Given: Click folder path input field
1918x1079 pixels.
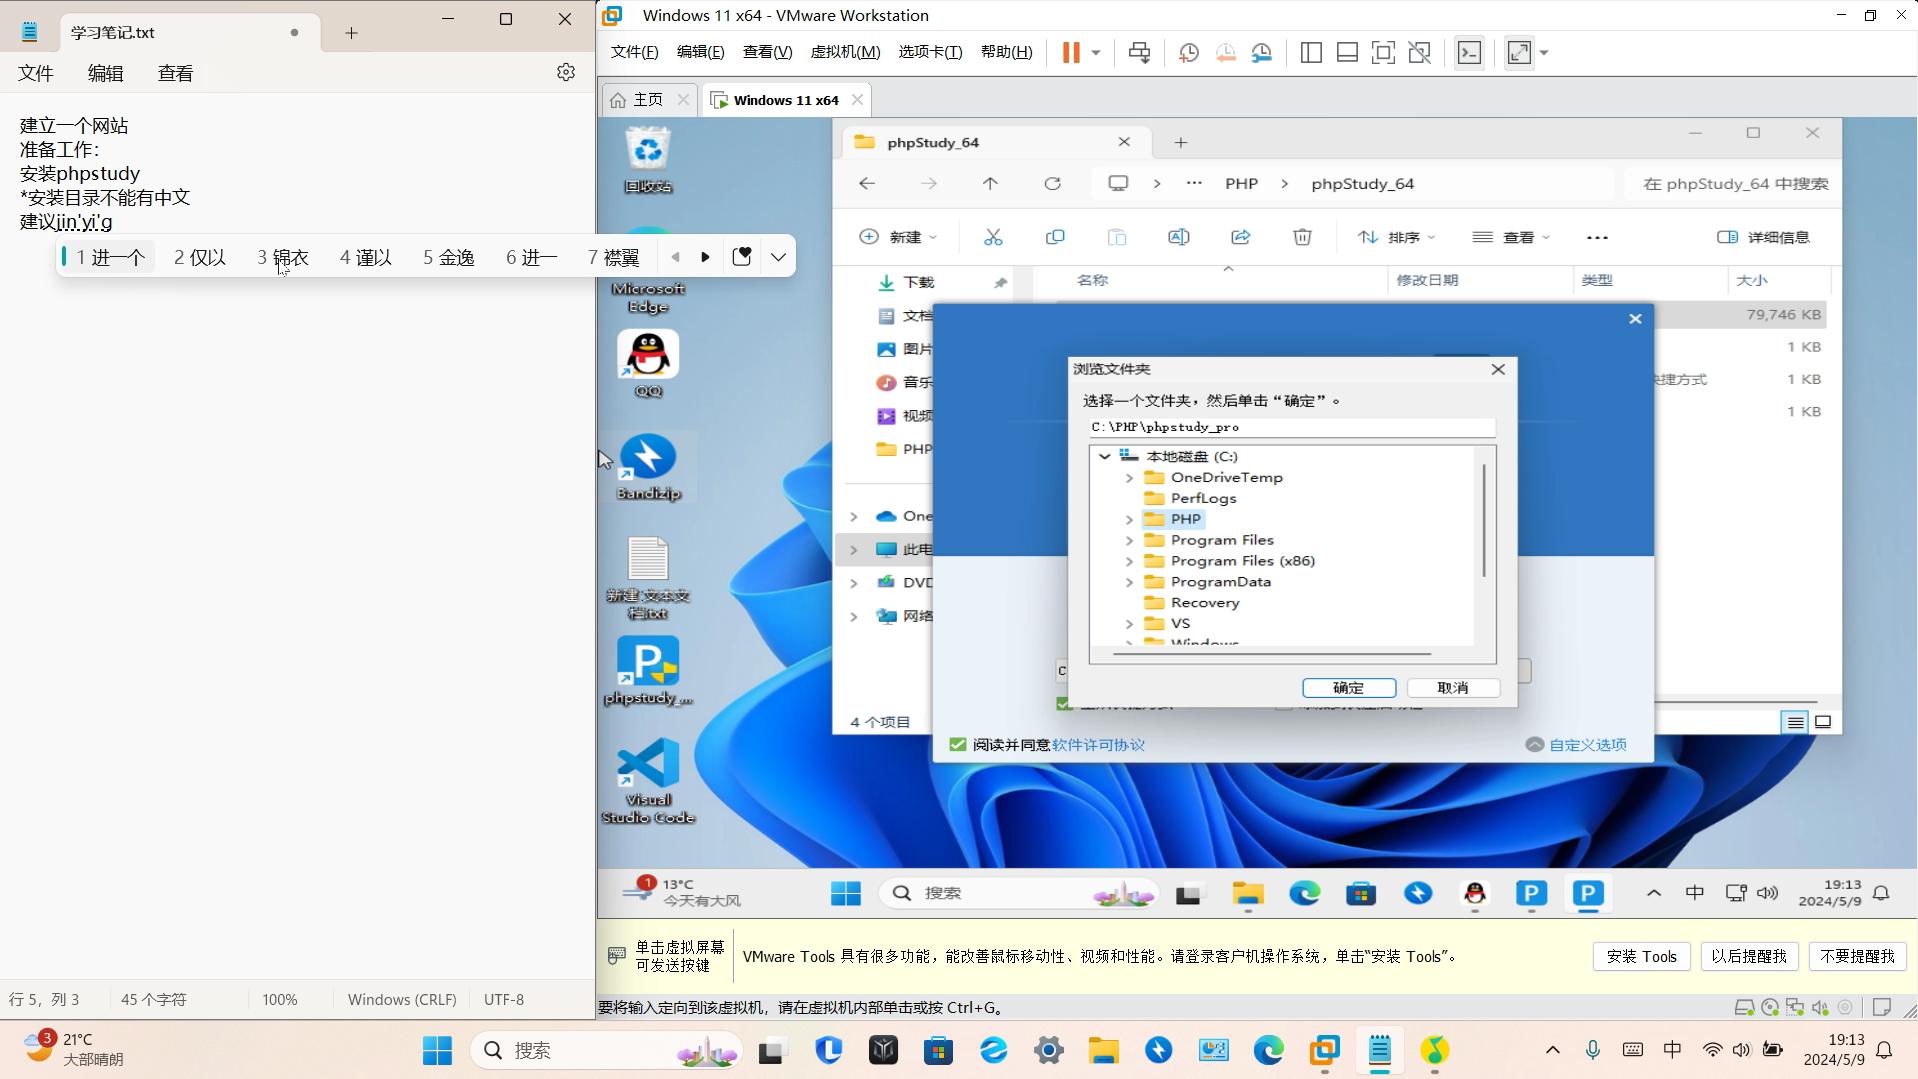Looking at the screenshot, I should [1292, 427].
